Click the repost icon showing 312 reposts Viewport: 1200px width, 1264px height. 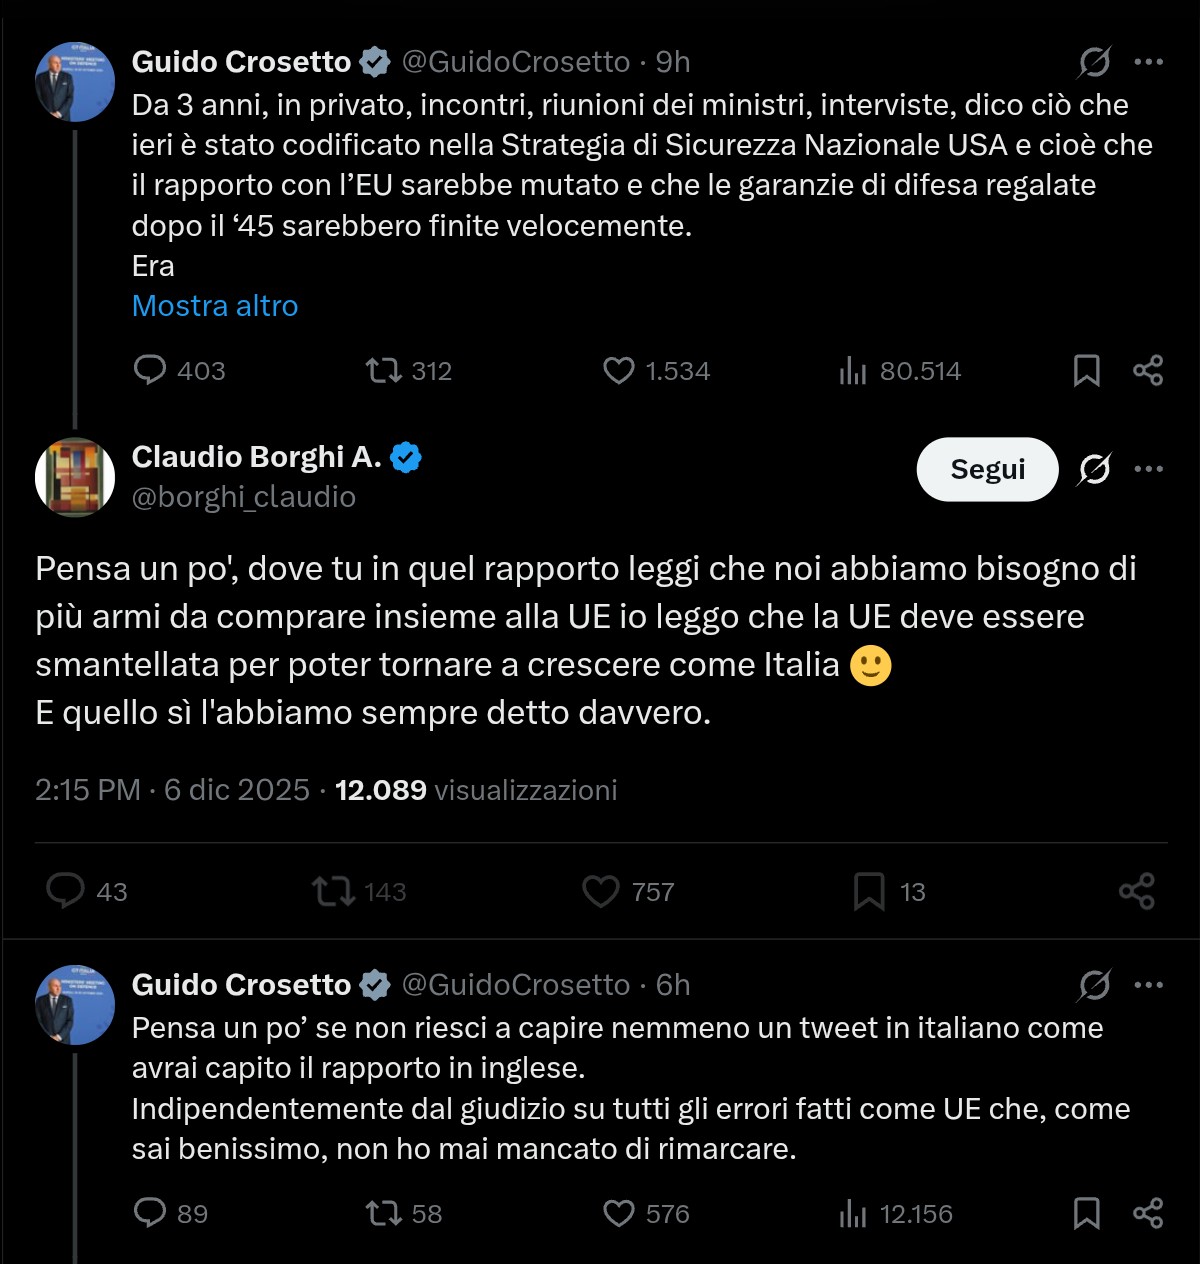pos(383,371)
